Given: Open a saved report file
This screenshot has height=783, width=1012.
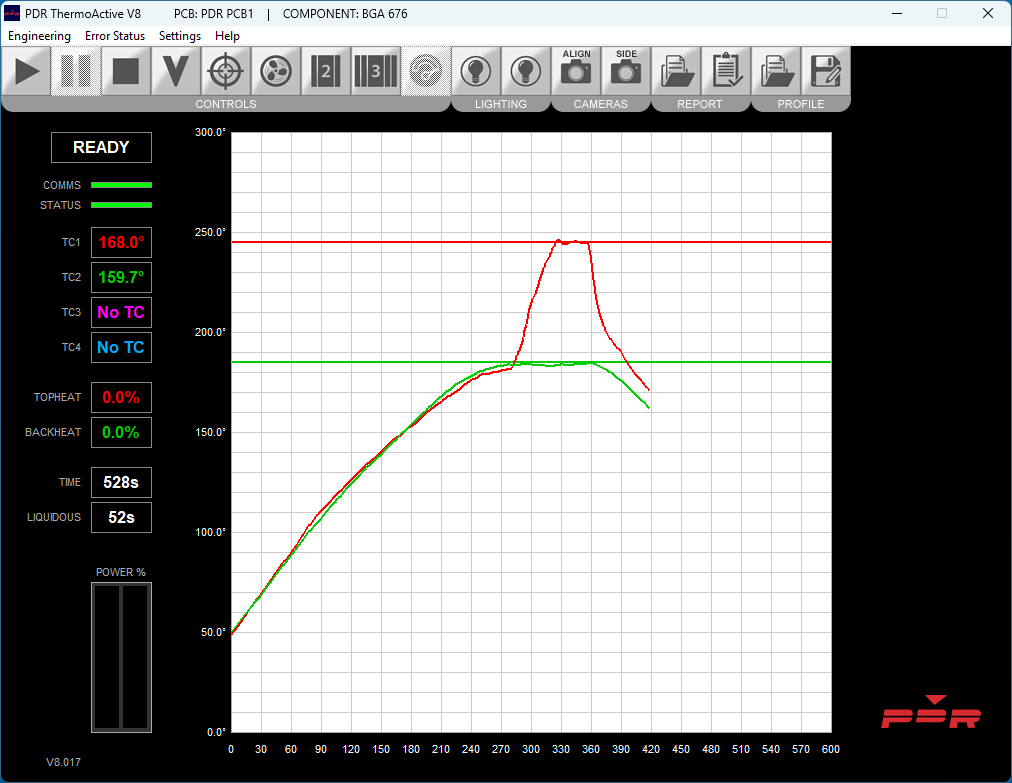Looking at the screenshot, I should pos(676,71).
